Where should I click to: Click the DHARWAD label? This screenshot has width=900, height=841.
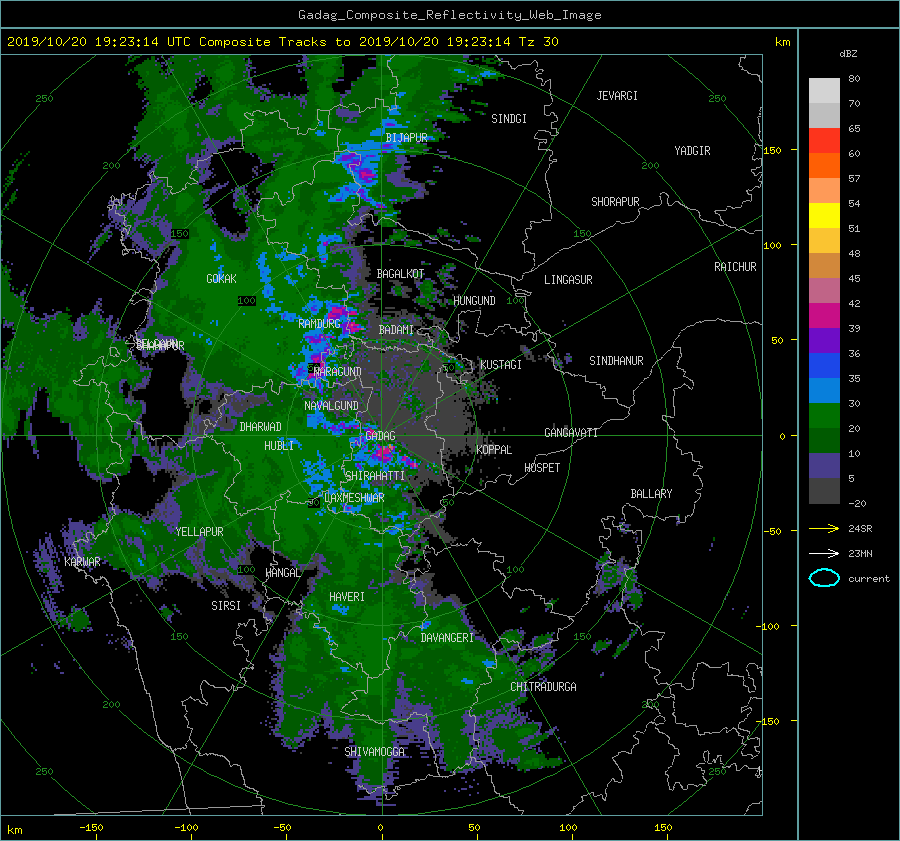(x=260, y=427)
